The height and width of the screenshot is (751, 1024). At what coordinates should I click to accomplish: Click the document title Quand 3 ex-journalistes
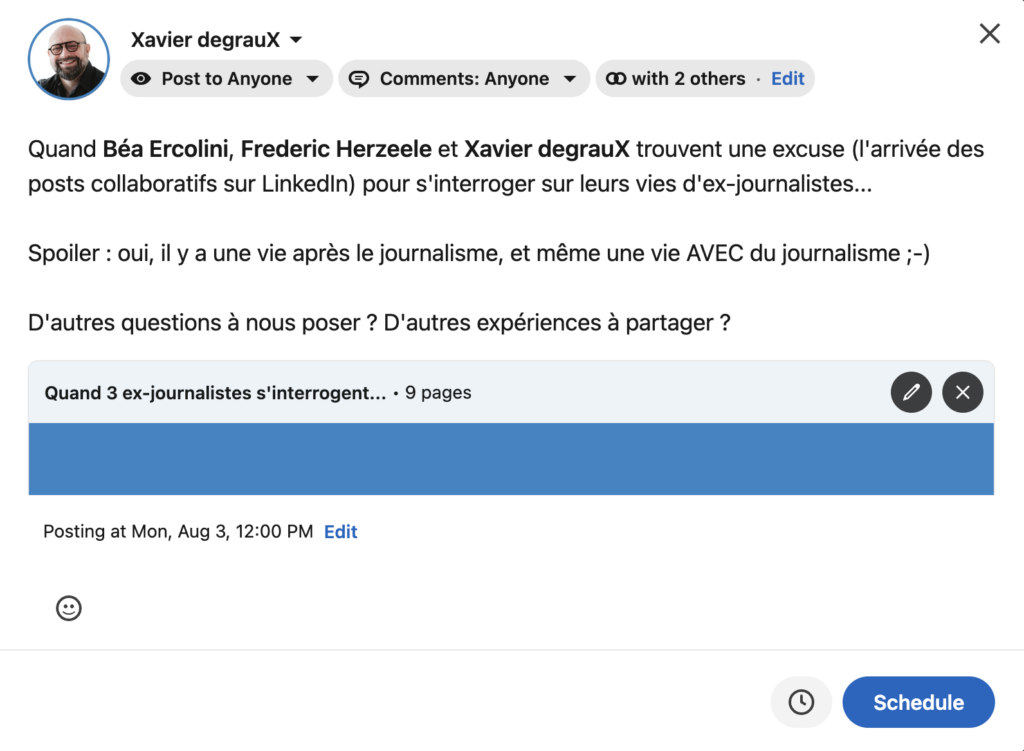tap(216, 393)
